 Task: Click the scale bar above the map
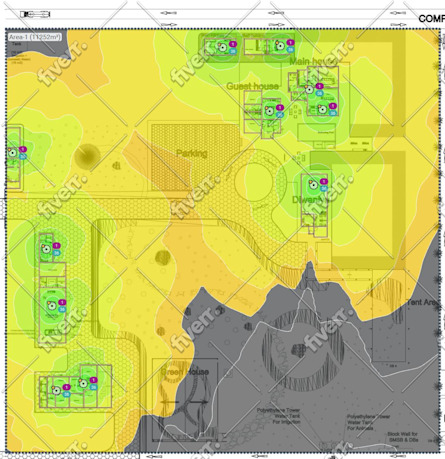click(x=35, y=14)
